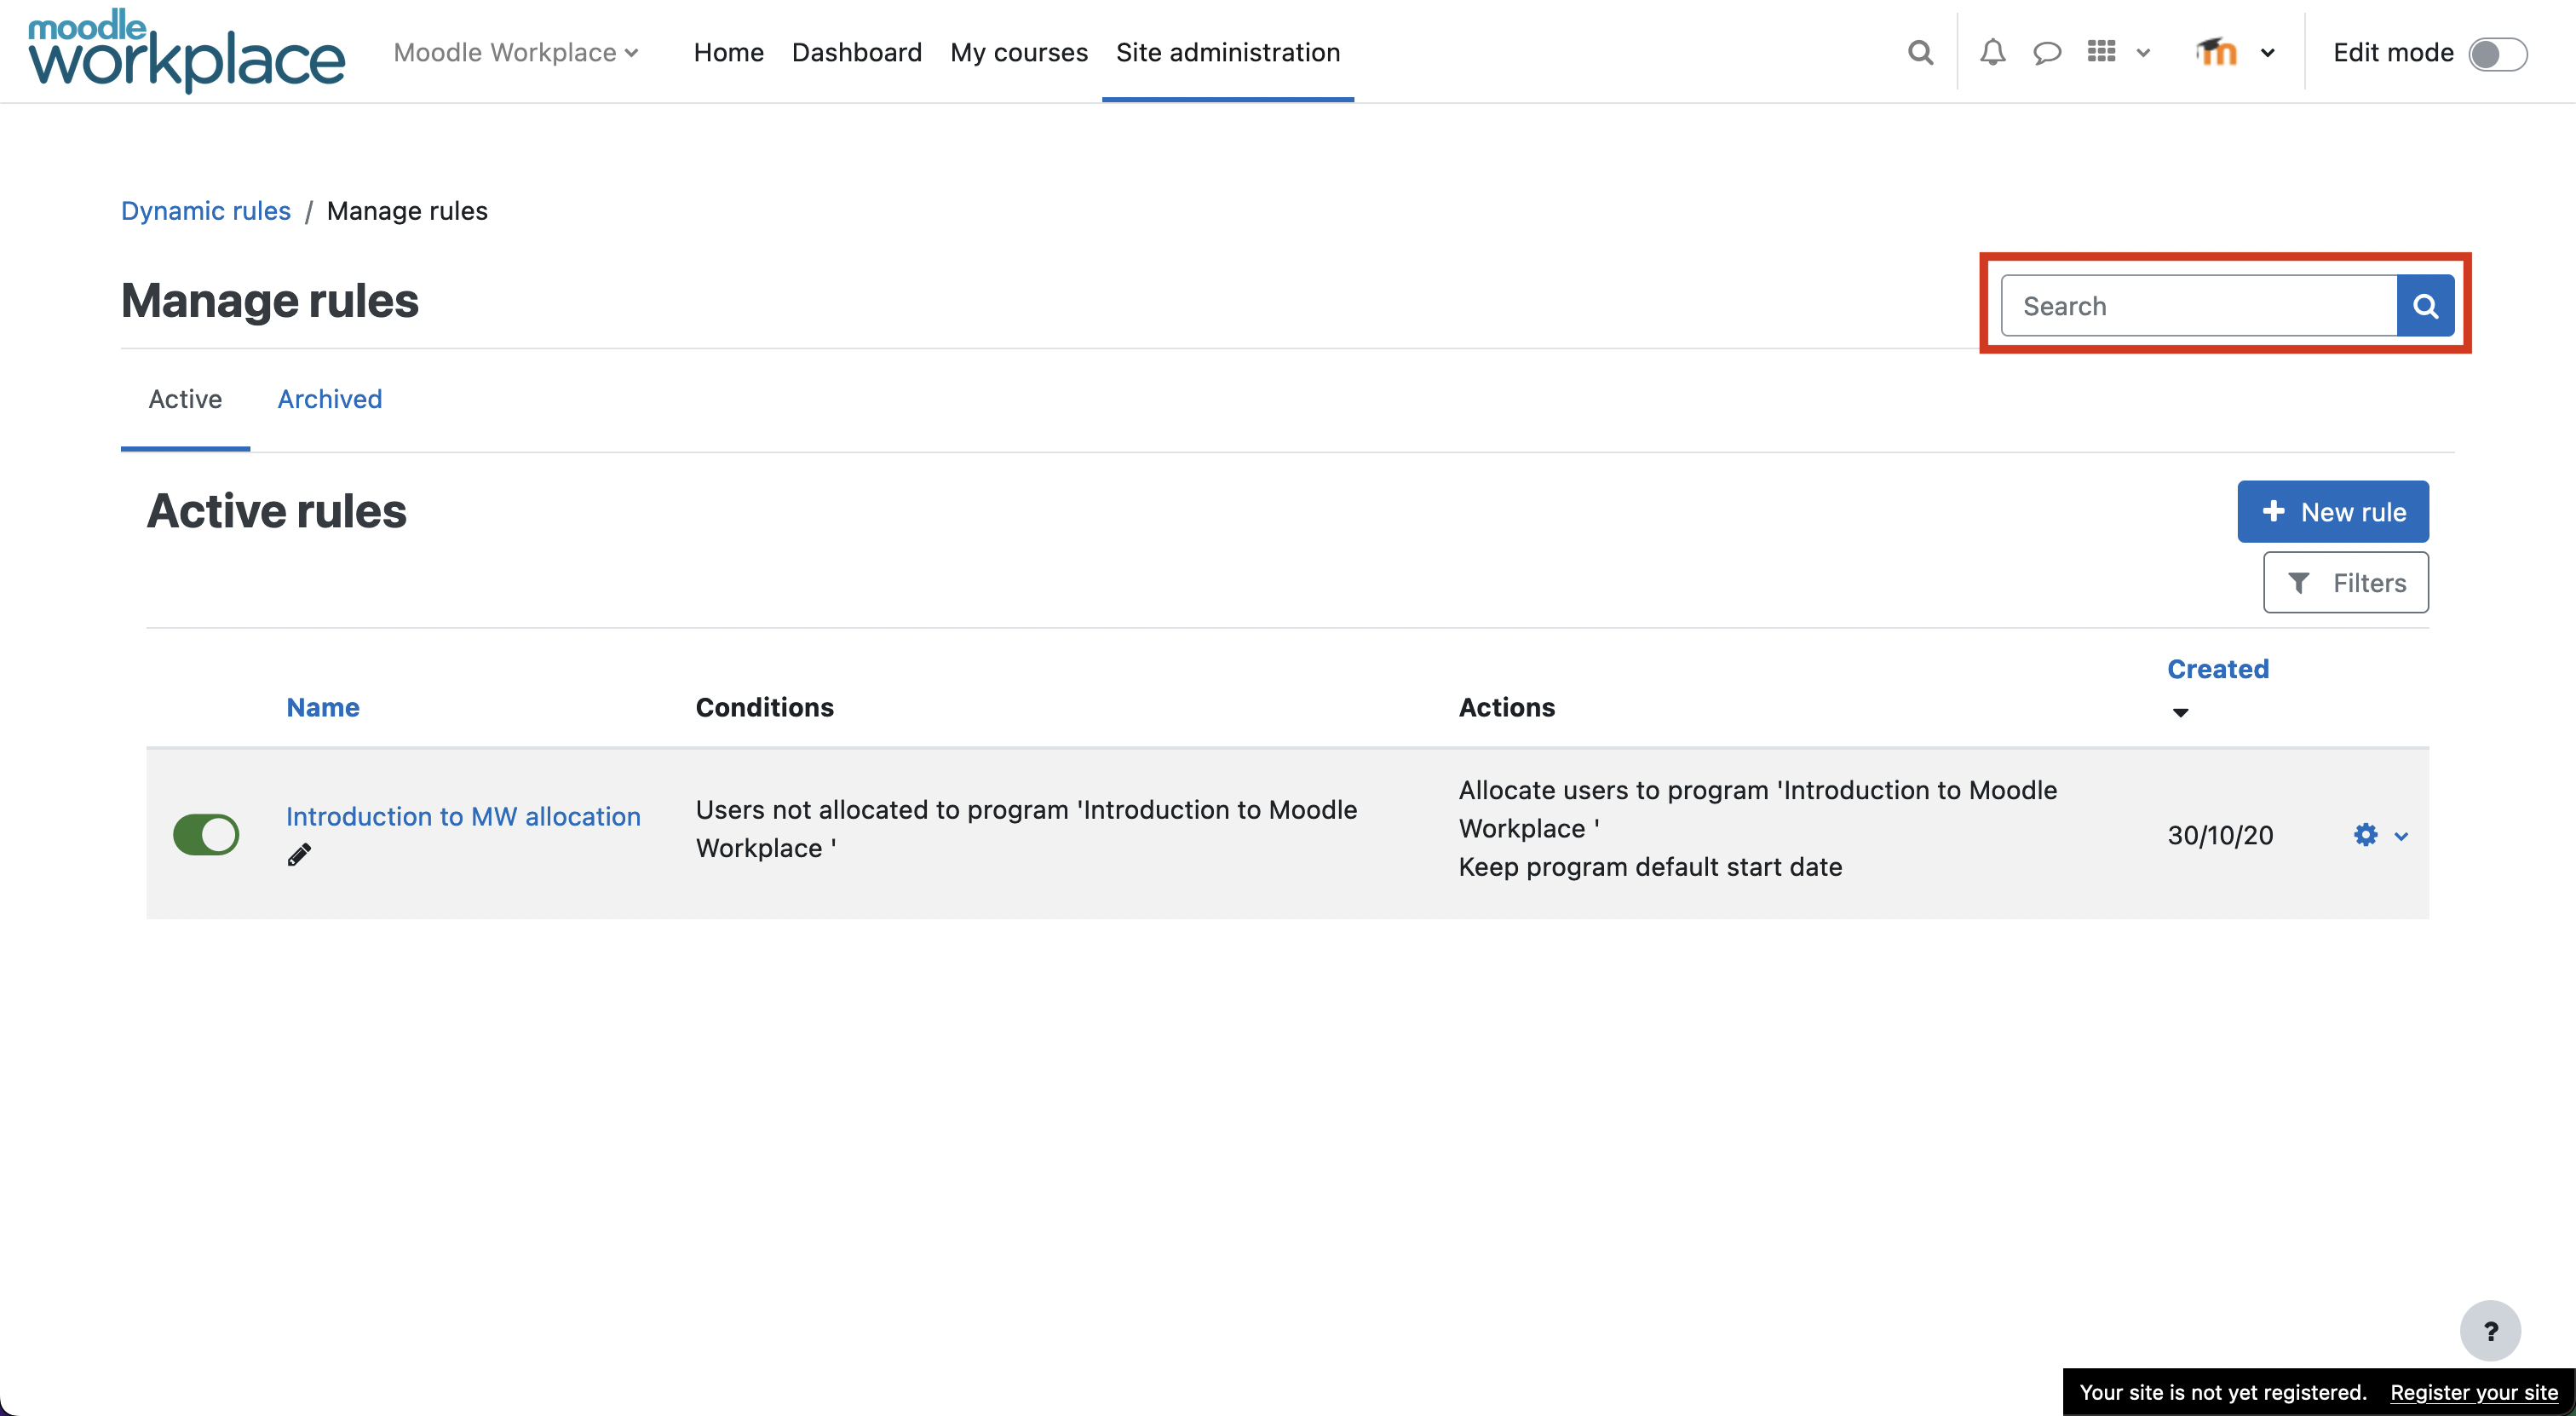The height and width of the screenshot is (1416, 2576).
Task: Expand rule actions chevron next to gear
Action: (x=2401, y=836)
